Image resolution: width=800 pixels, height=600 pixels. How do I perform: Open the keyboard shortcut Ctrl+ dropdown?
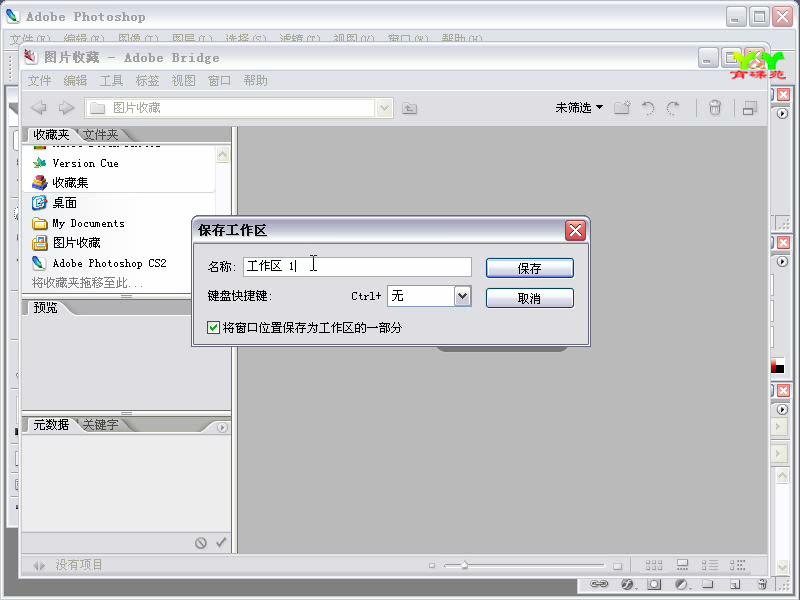click(x=462, y=296)
